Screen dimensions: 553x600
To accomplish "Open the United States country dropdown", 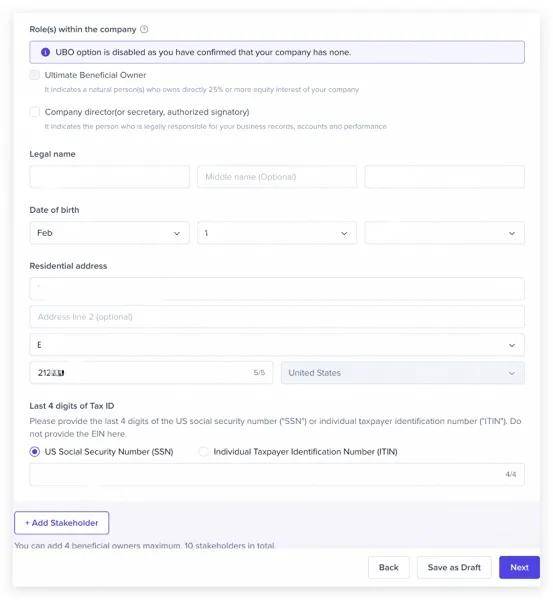I will click(403, 373).
